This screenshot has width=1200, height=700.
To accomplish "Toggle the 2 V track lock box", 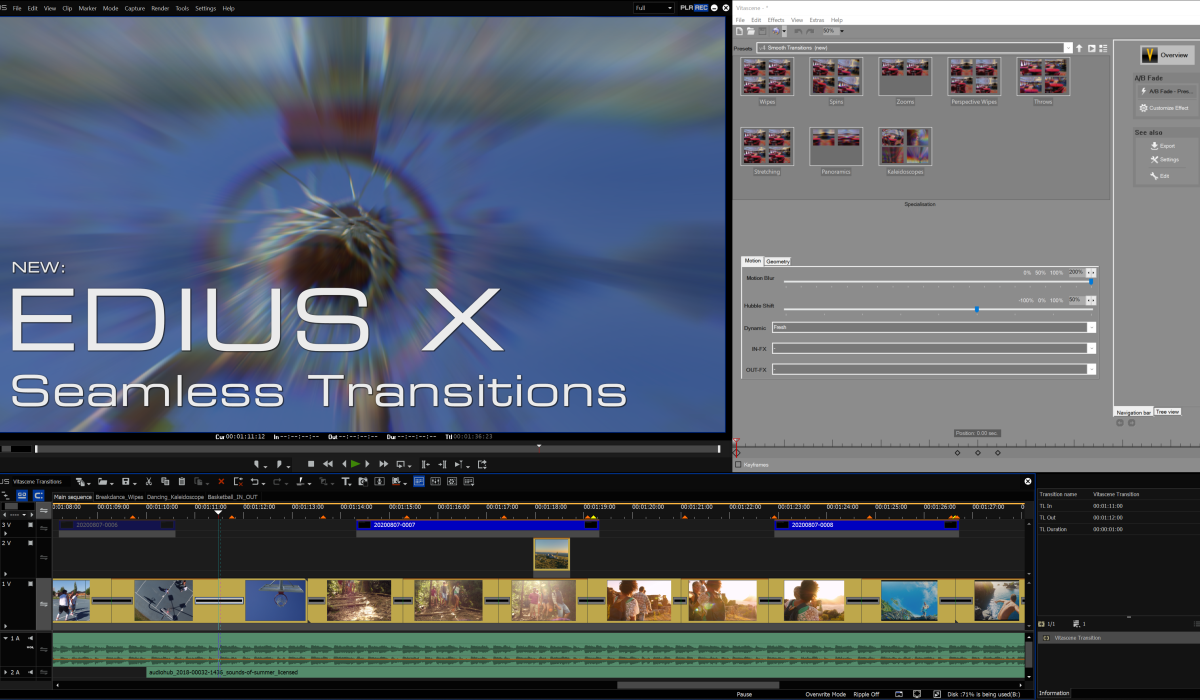I will tap(30, 543).
